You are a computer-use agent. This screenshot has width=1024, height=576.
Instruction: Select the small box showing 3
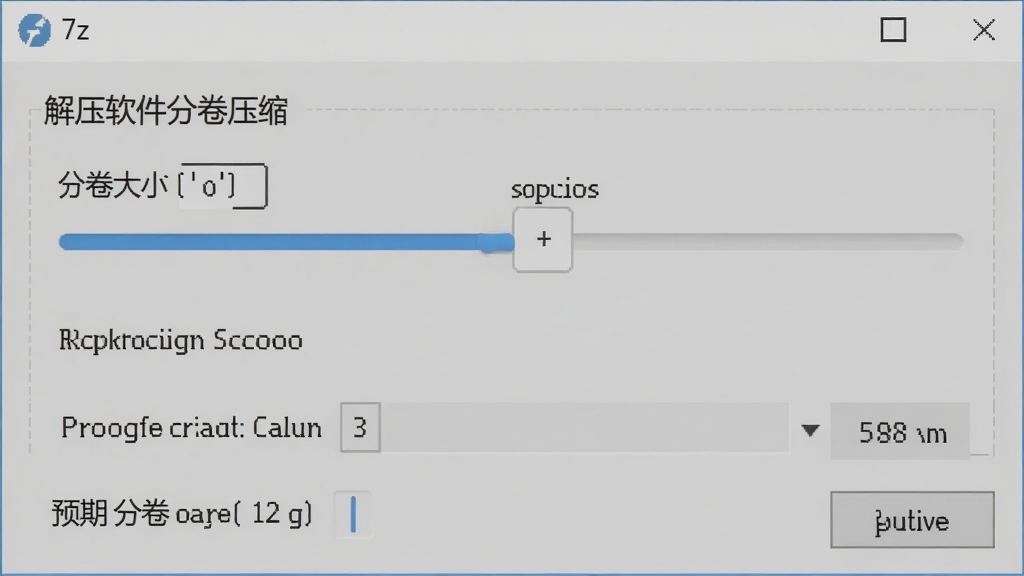(x=360, y=428)
